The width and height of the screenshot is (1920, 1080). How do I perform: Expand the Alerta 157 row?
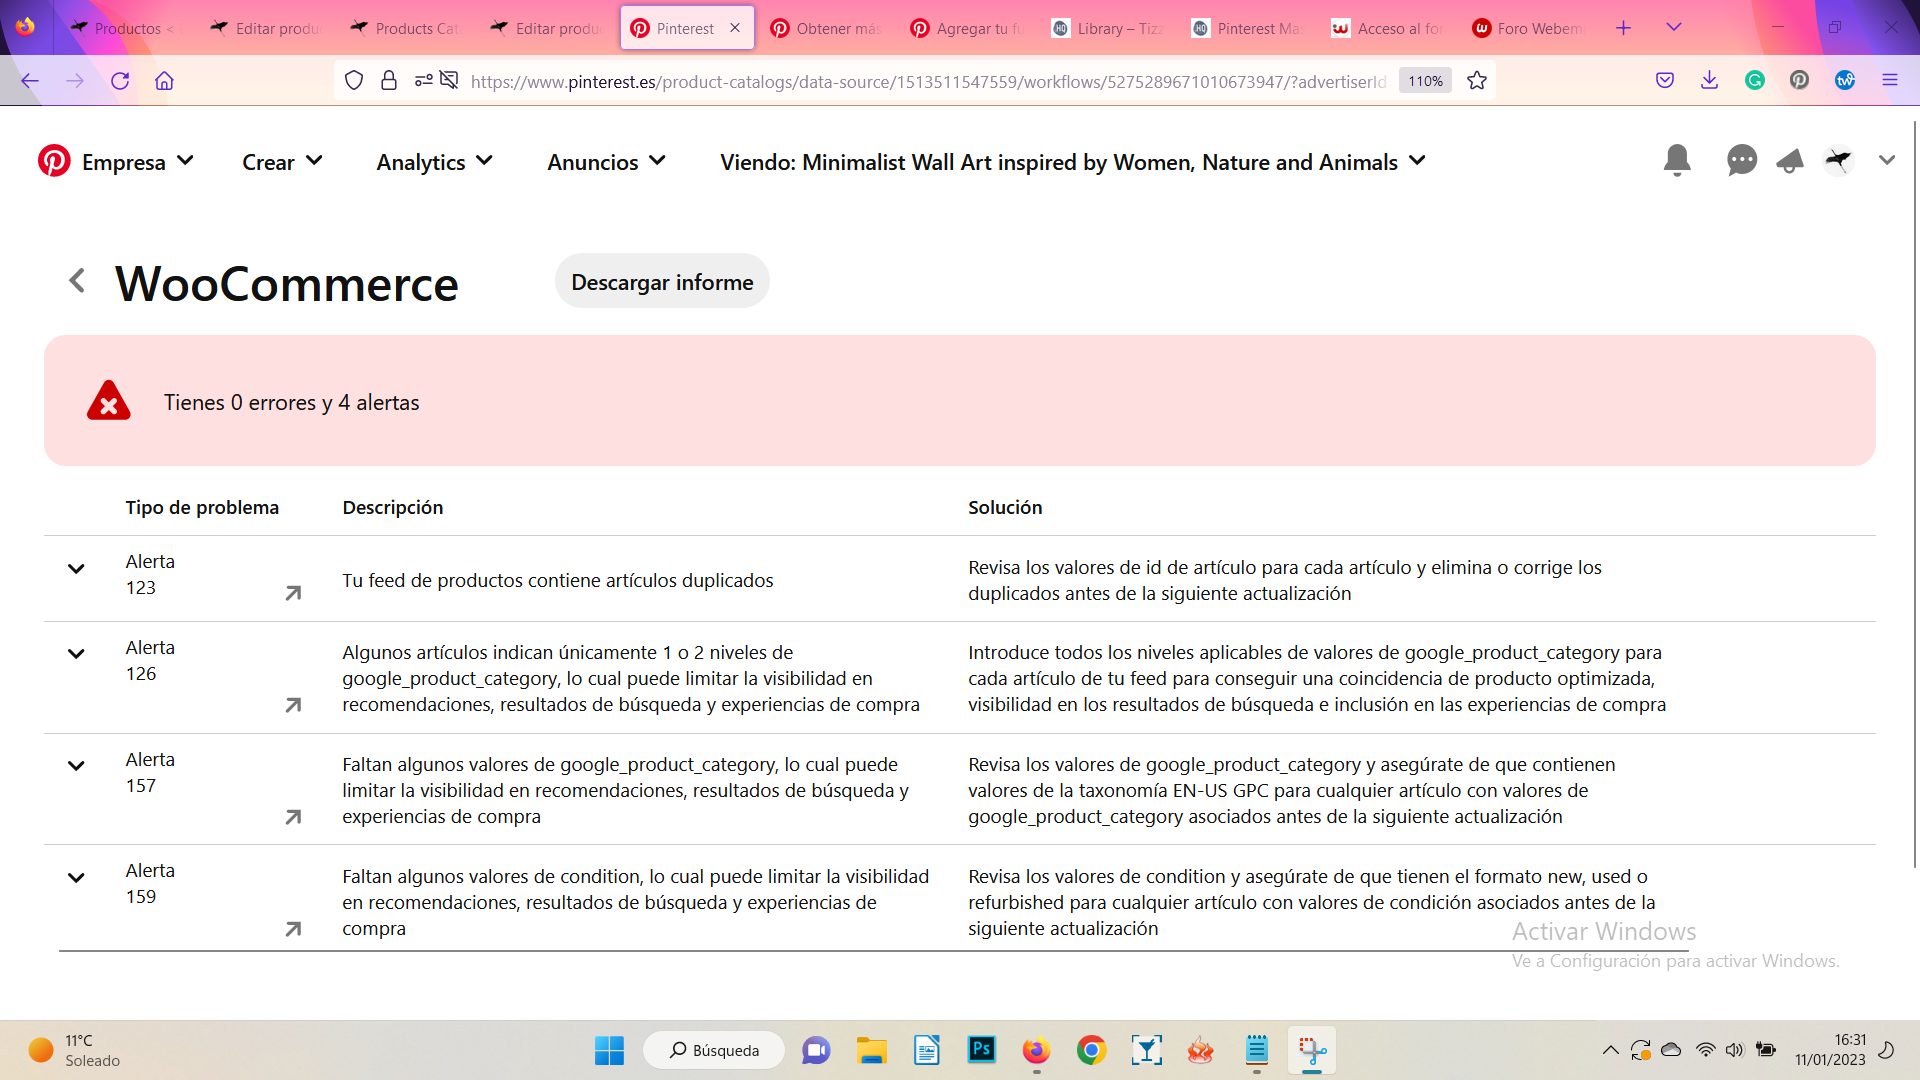point(76,766)
